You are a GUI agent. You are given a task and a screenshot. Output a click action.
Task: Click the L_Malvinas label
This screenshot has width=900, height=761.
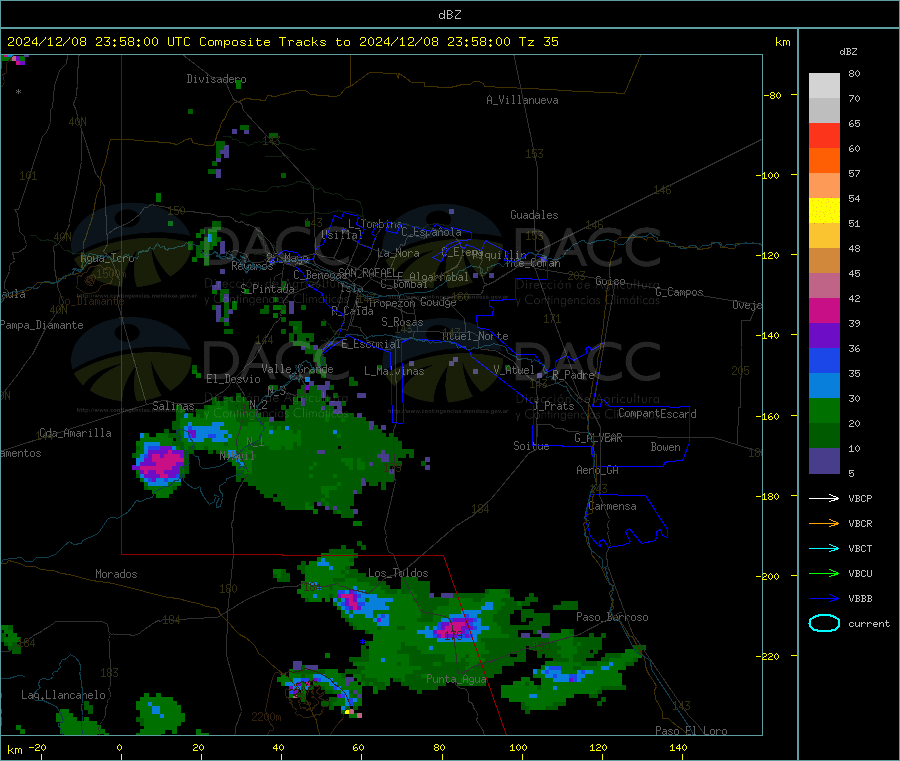pos(394,371)
